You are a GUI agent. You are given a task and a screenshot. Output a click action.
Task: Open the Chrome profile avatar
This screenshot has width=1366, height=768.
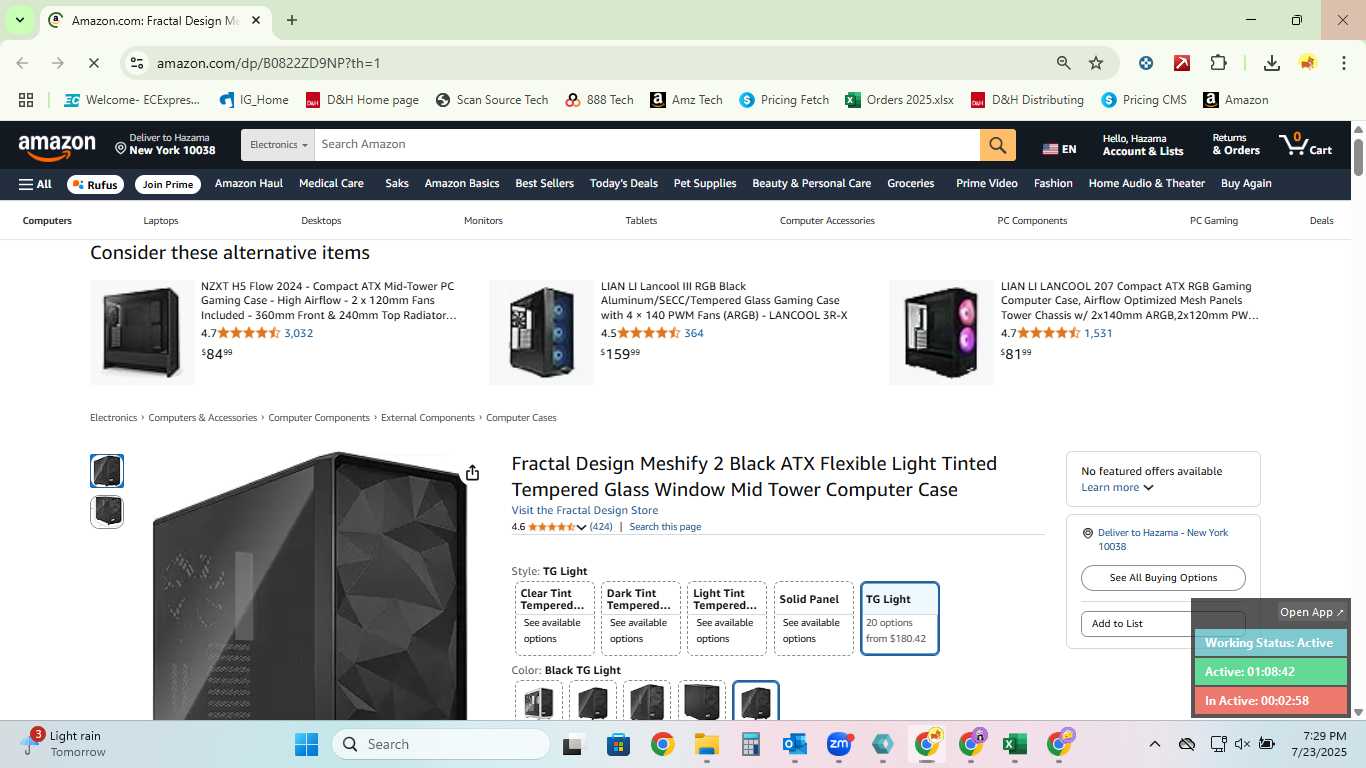[x=1308, y=63]
